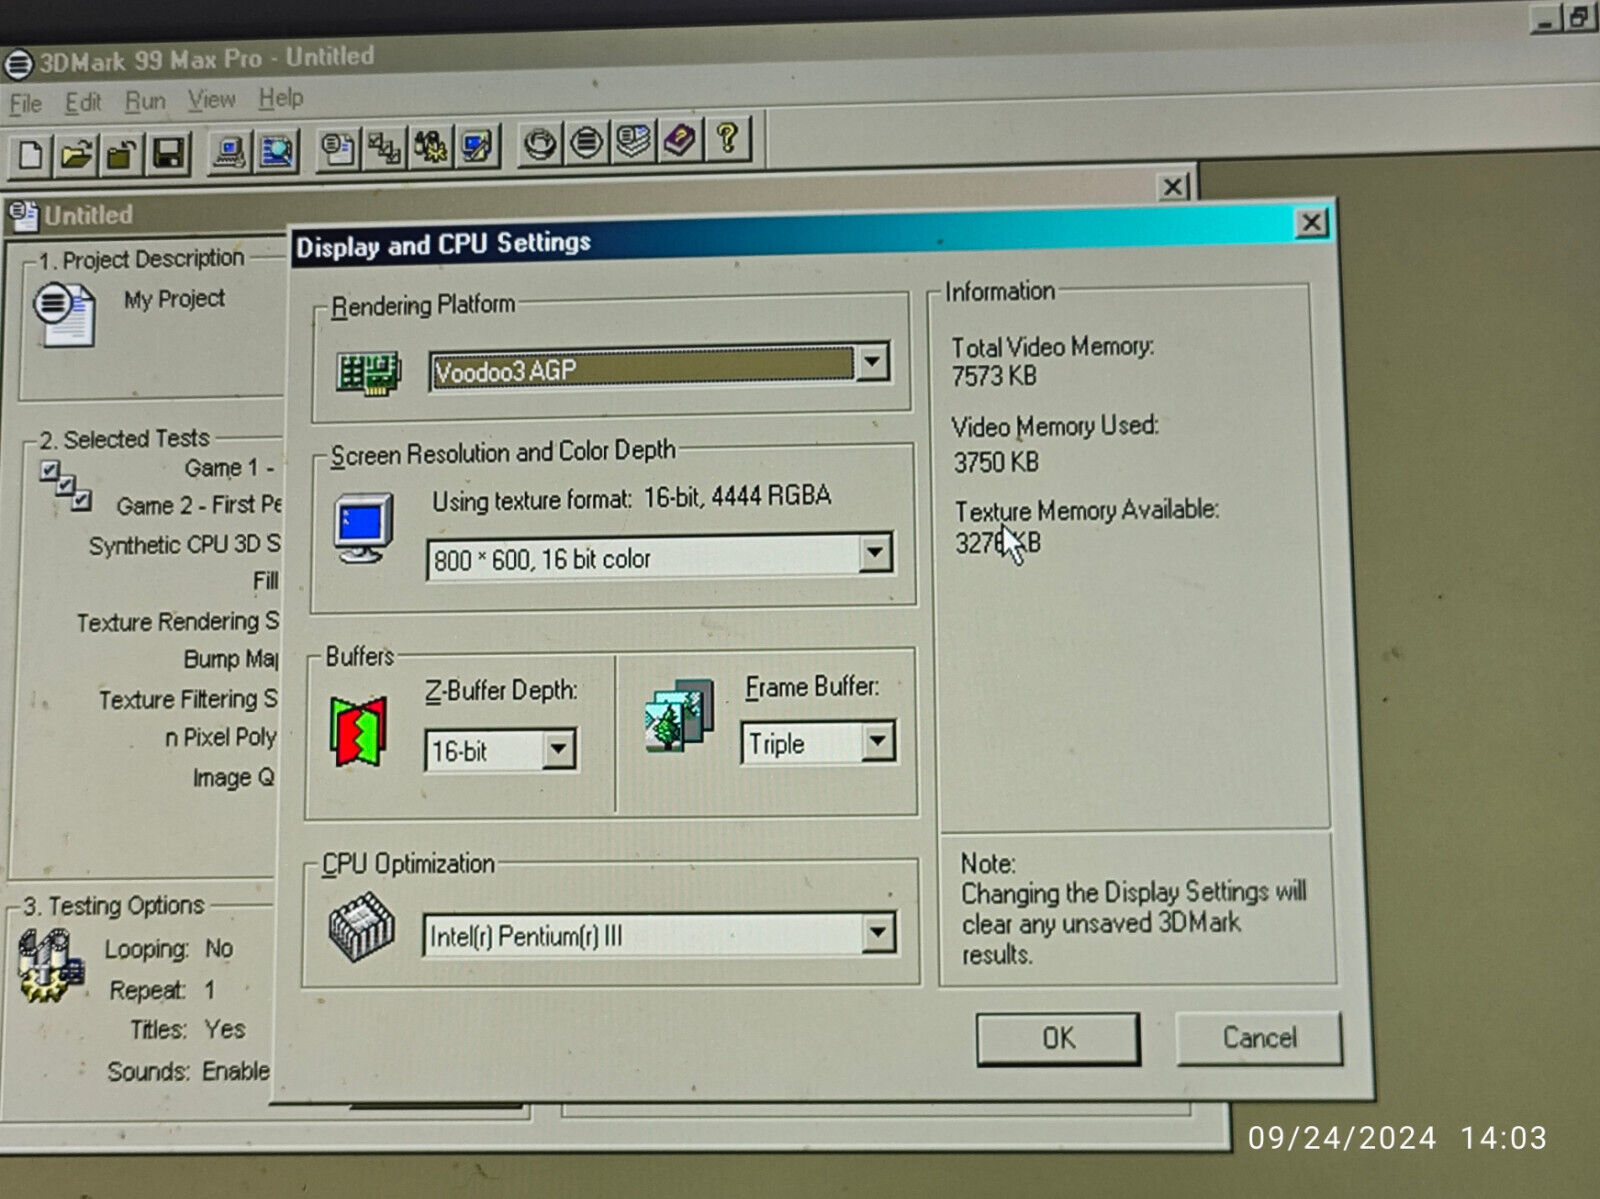The image size is (1600, 1199).
Task: Click the Testing Options gears icon
Action: point(48,965)
